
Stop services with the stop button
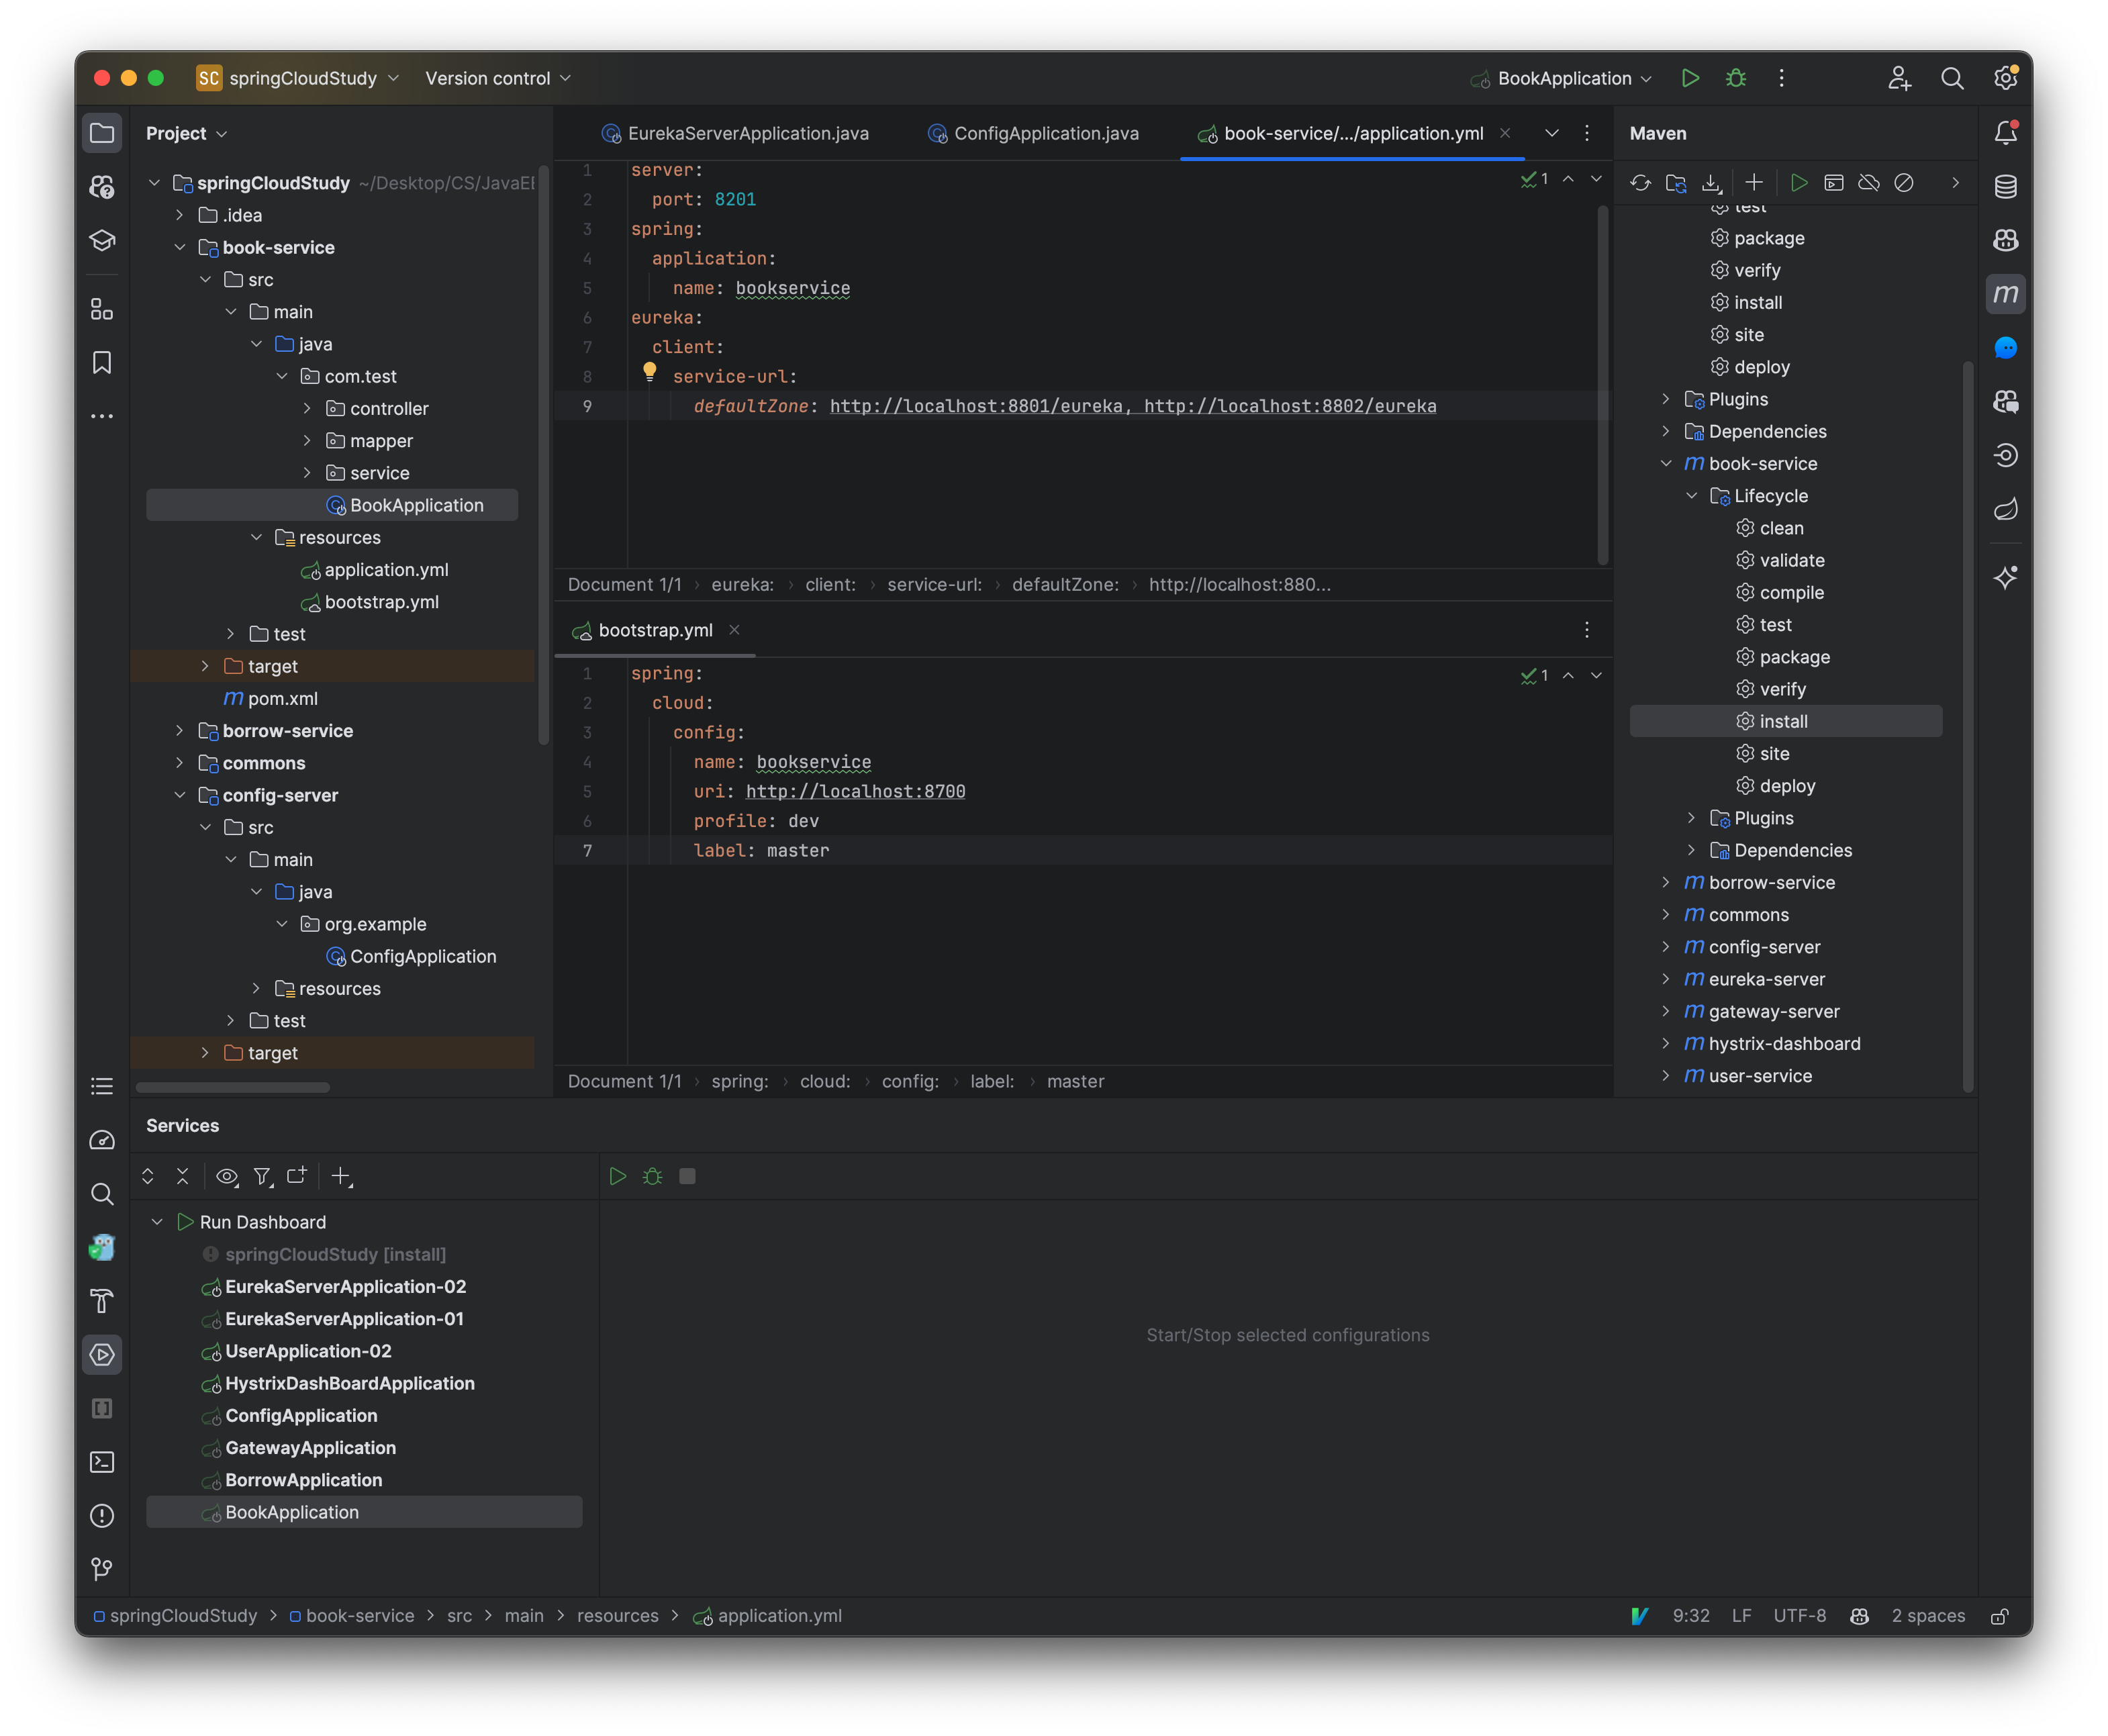pos(687,1177)
